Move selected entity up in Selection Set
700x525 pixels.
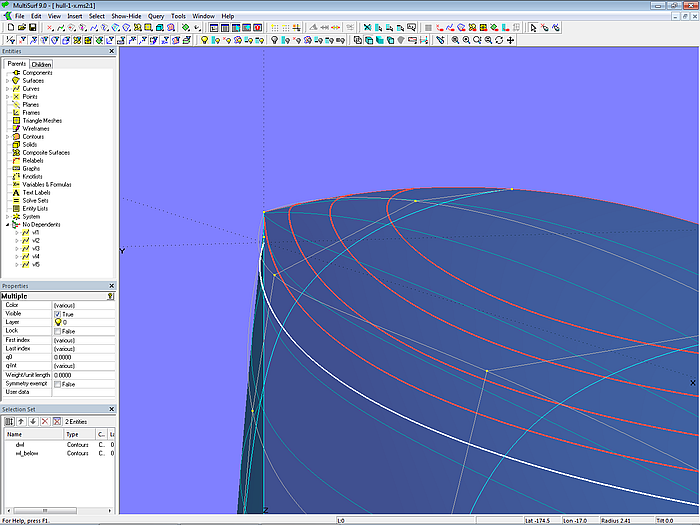coord(20,421)
